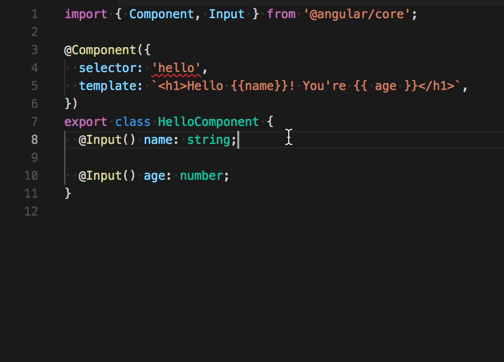
Task: Click the 'name:' property on line 8
Action: coord(161,140)
